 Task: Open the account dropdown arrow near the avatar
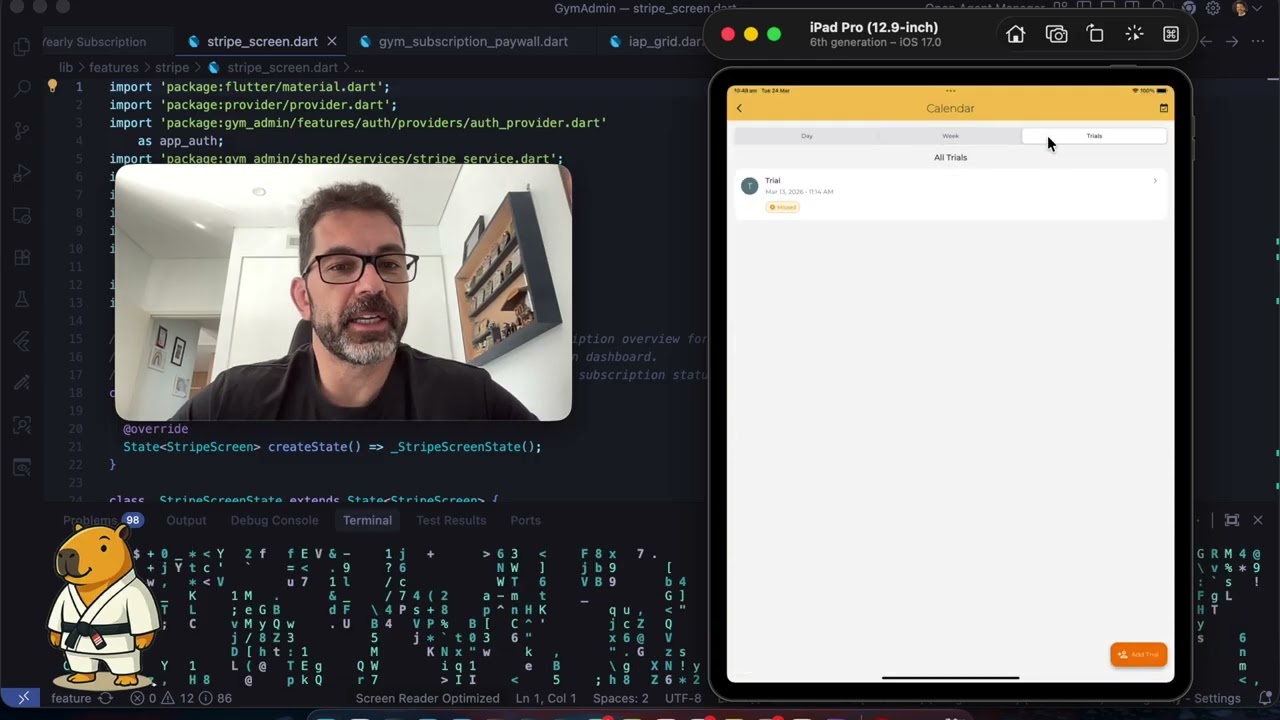pyautogui.click(x=1257, y=8)
